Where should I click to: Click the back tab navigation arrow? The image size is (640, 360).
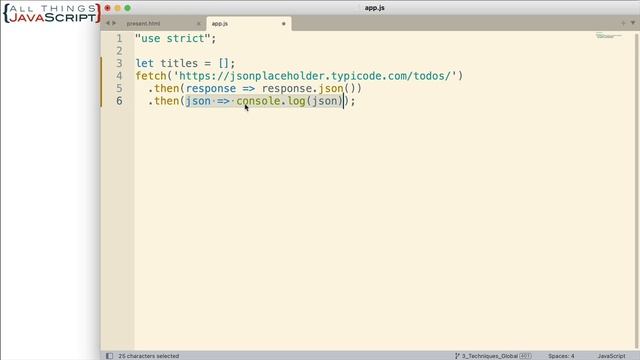108,23
